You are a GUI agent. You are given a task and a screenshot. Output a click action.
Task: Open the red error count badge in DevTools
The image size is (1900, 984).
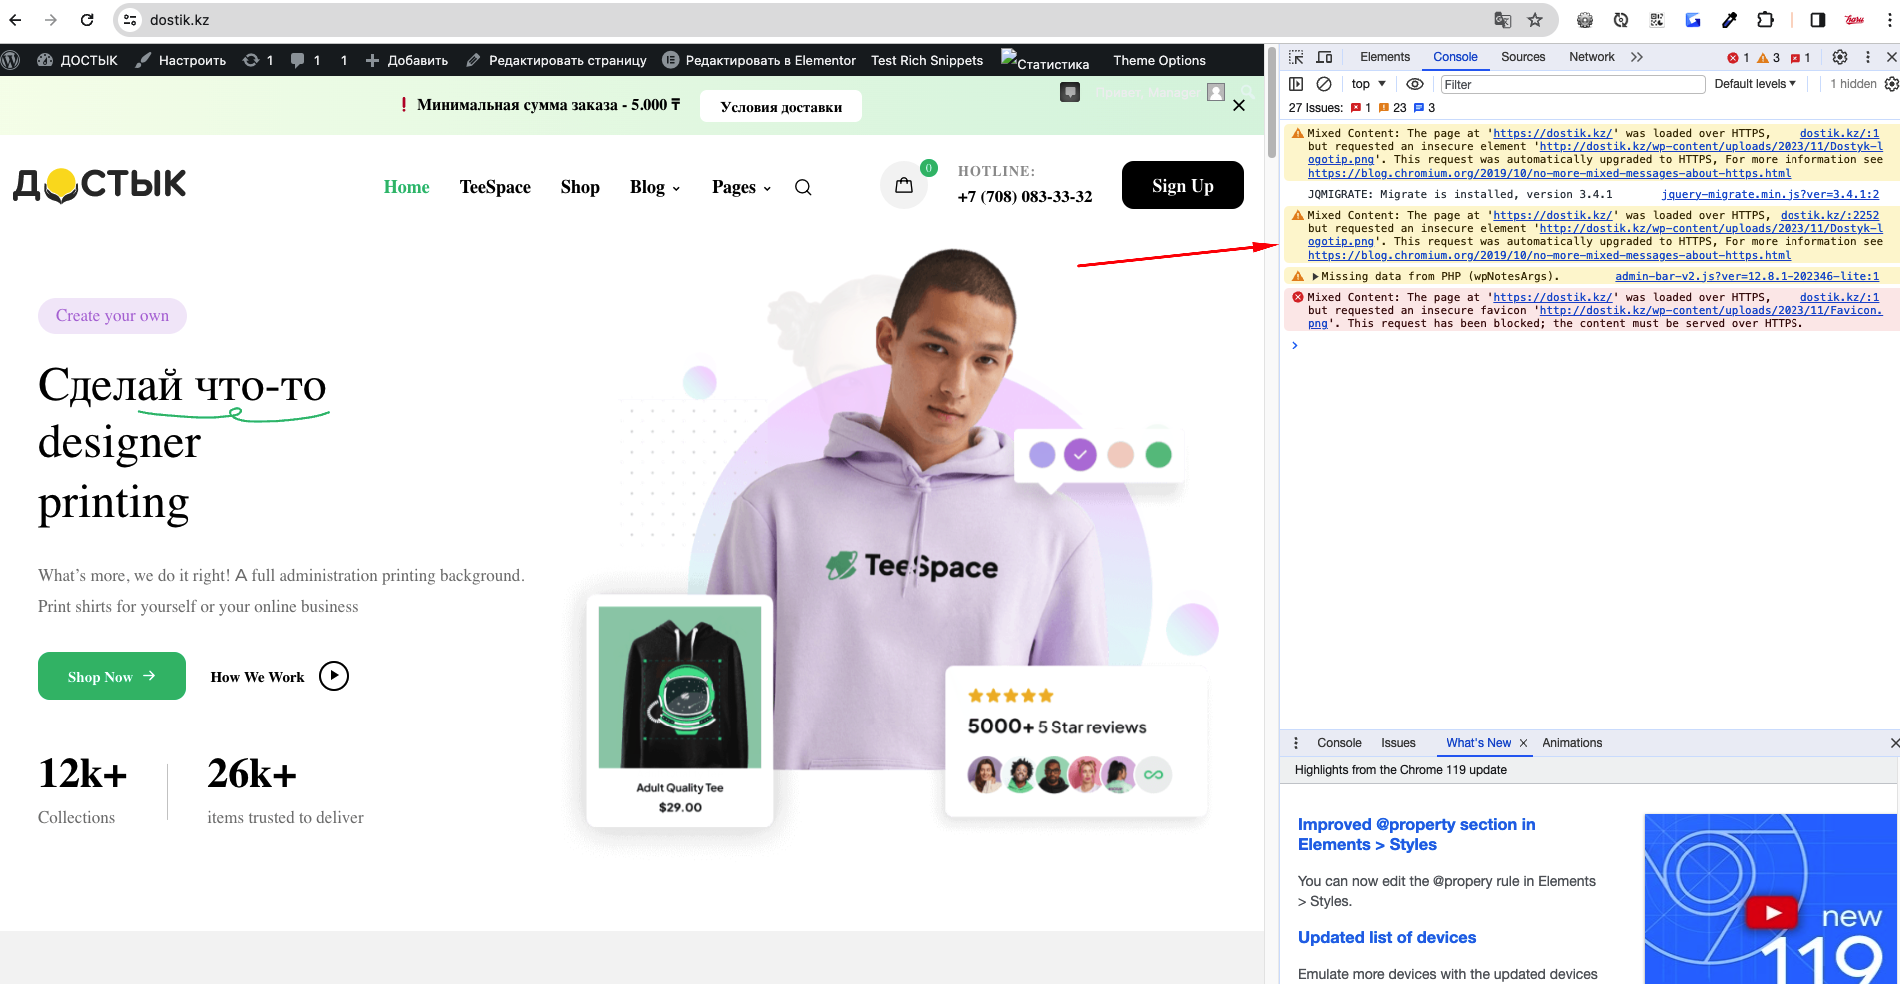(x=1738, y=57)
